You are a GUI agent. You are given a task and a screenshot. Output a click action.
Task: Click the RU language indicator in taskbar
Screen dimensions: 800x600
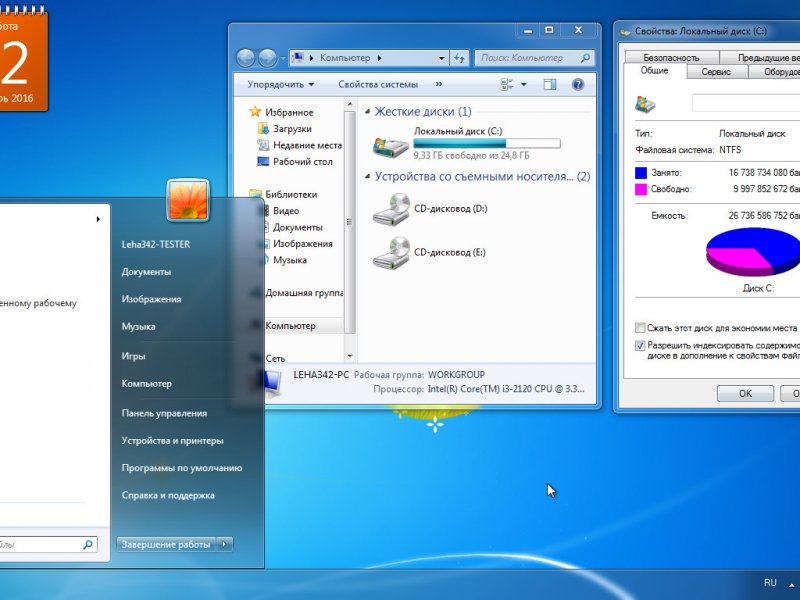click(x=770, y=582)
